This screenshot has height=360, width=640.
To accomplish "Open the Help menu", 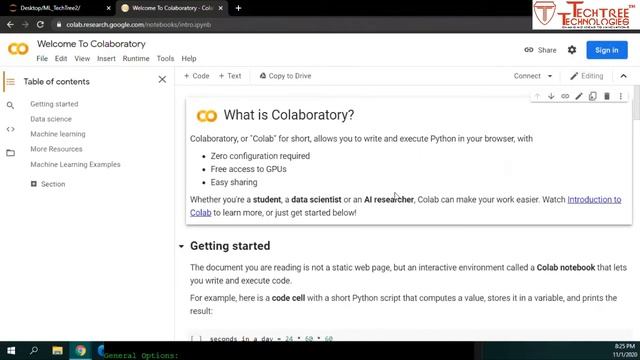I will click(x=189, y=59).
